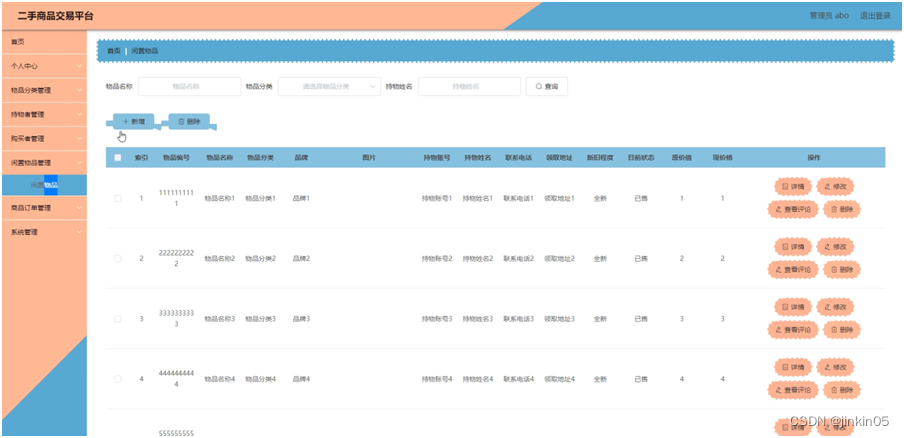Click 修改 for row 物品名称4
The height and width of the screenshot is (438, 904).
835,367
